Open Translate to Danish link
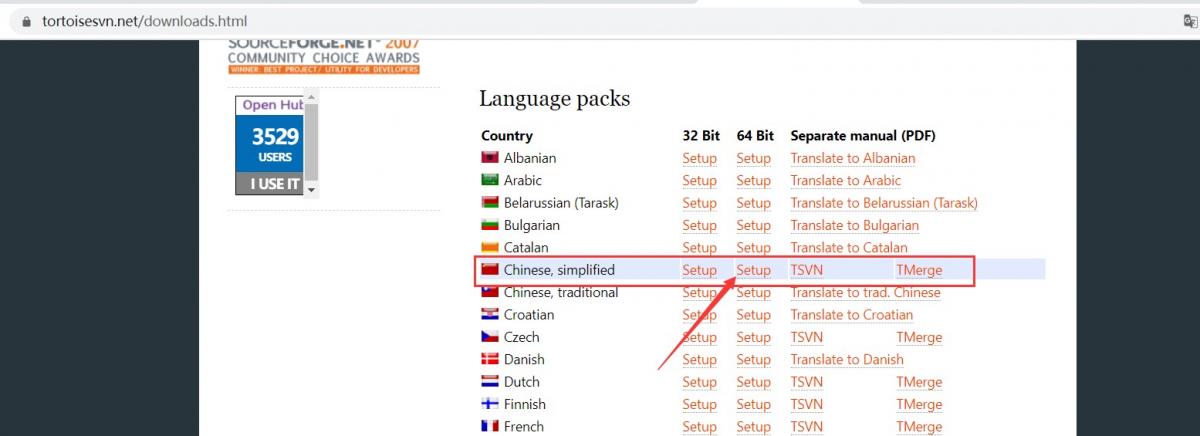Image resolution: width=1200 pixels, height=436 pixels. [846, 359]
